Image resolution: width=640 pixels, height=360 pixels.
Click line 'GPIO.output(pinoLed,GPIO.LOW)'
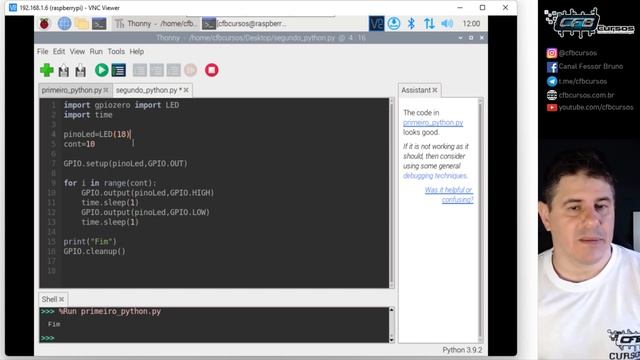pos(145,212)
